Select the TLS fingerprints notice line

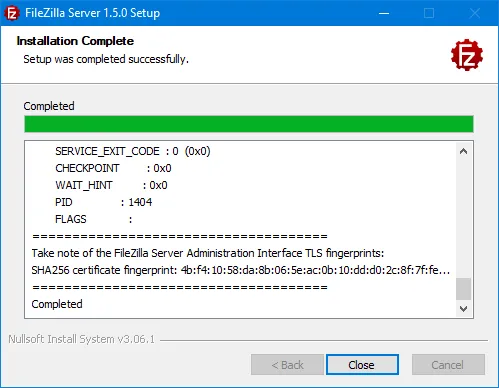point(208,253)
